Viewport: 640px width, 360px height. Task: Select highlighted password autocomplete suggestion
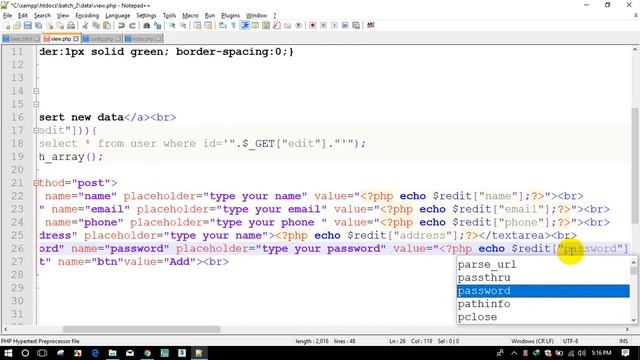543,291
